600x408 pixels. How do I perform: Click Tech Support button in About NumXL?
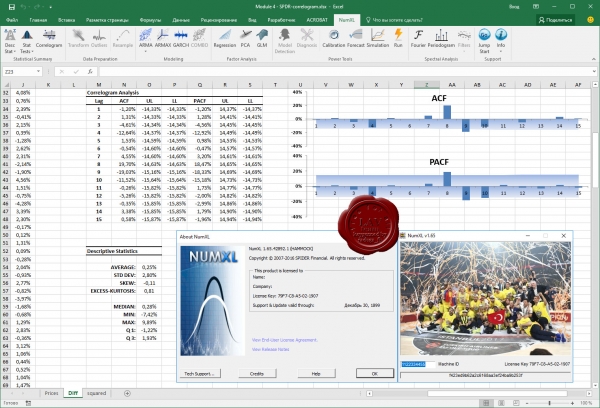point(200,374)
